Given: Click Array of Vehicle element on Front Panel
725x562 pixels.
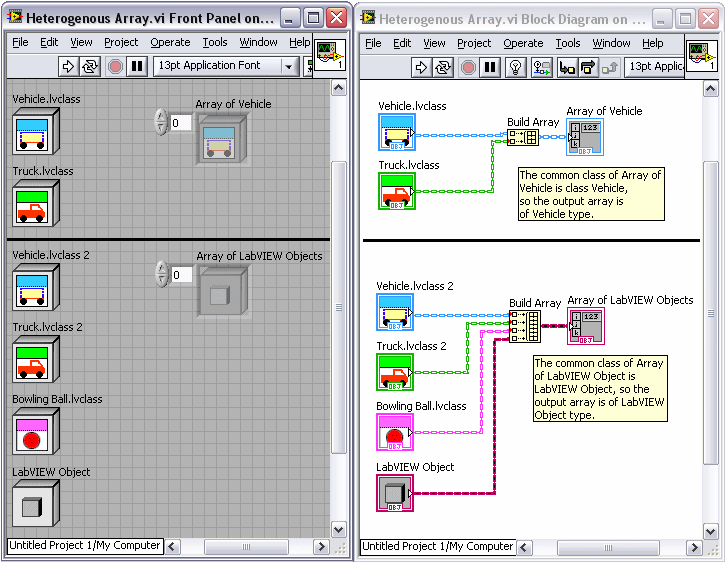Looking at the screenshot, I should (221, 139).
